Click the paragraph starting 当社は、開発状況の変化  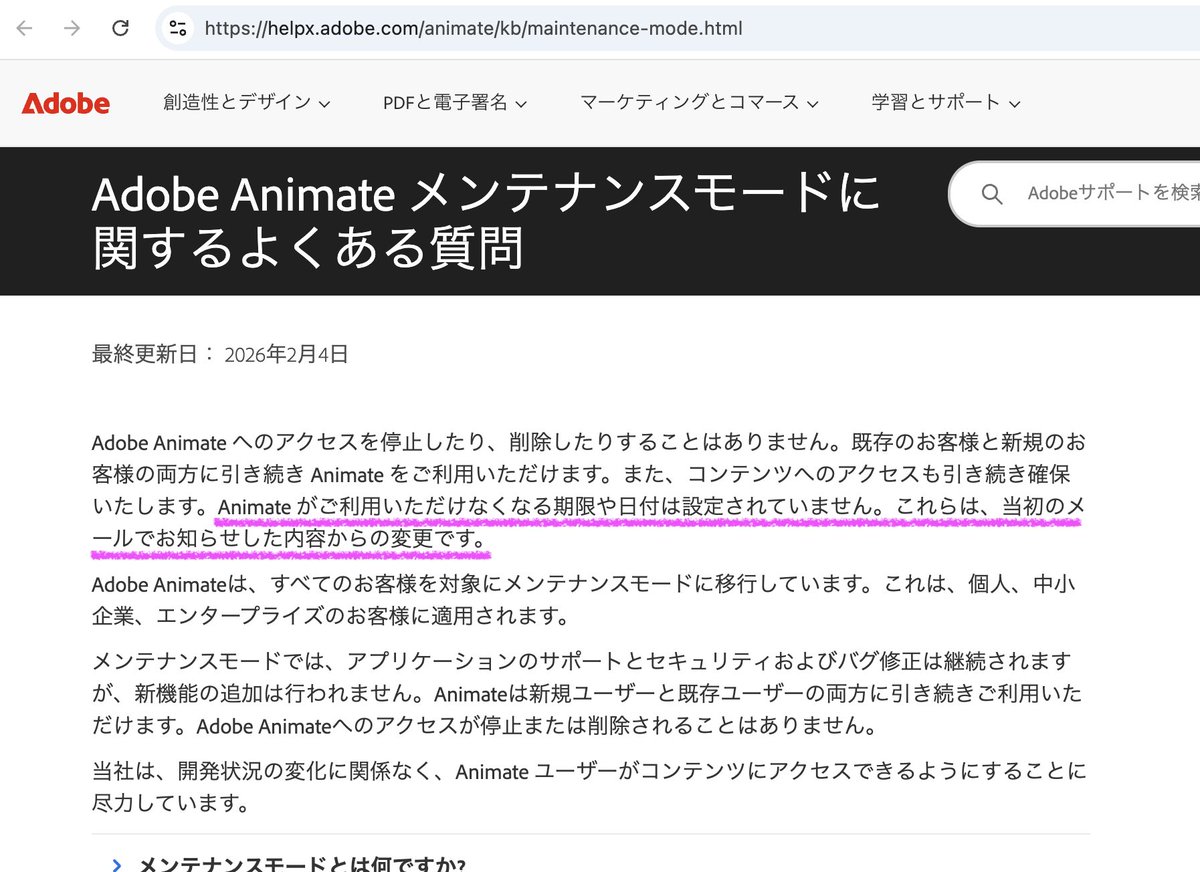tap(588, 786)
